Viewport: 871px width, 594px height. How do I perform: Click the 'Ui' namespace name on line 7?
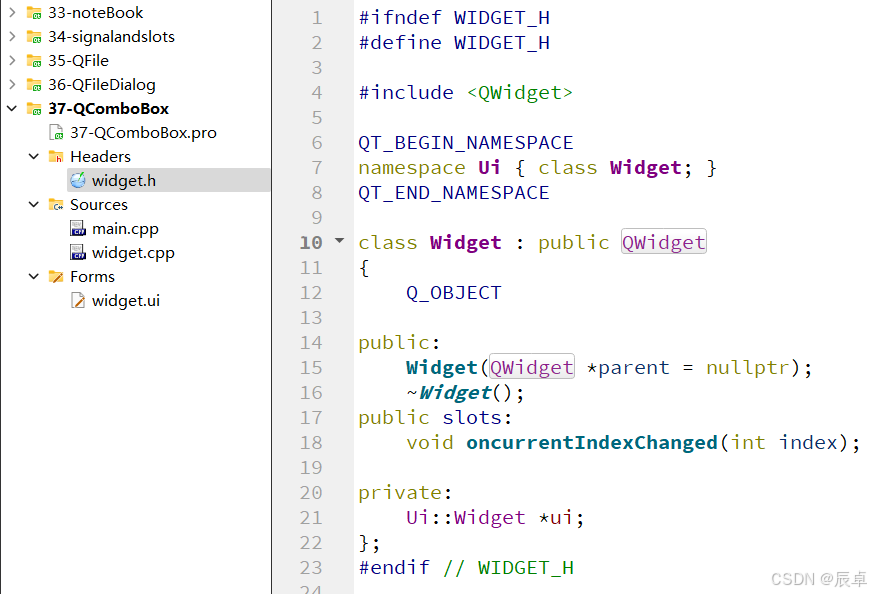[x=489, y=168]
